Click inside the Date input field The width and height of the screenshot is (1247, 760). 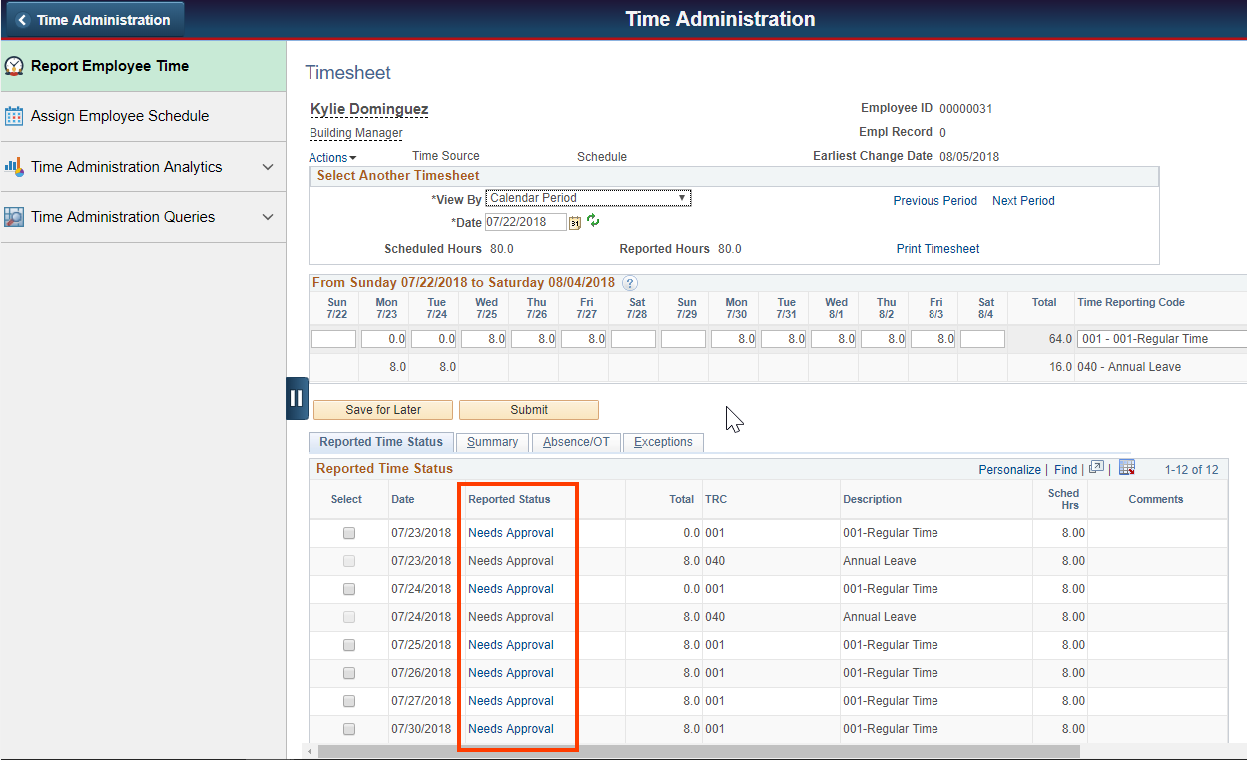coord(527,221)
